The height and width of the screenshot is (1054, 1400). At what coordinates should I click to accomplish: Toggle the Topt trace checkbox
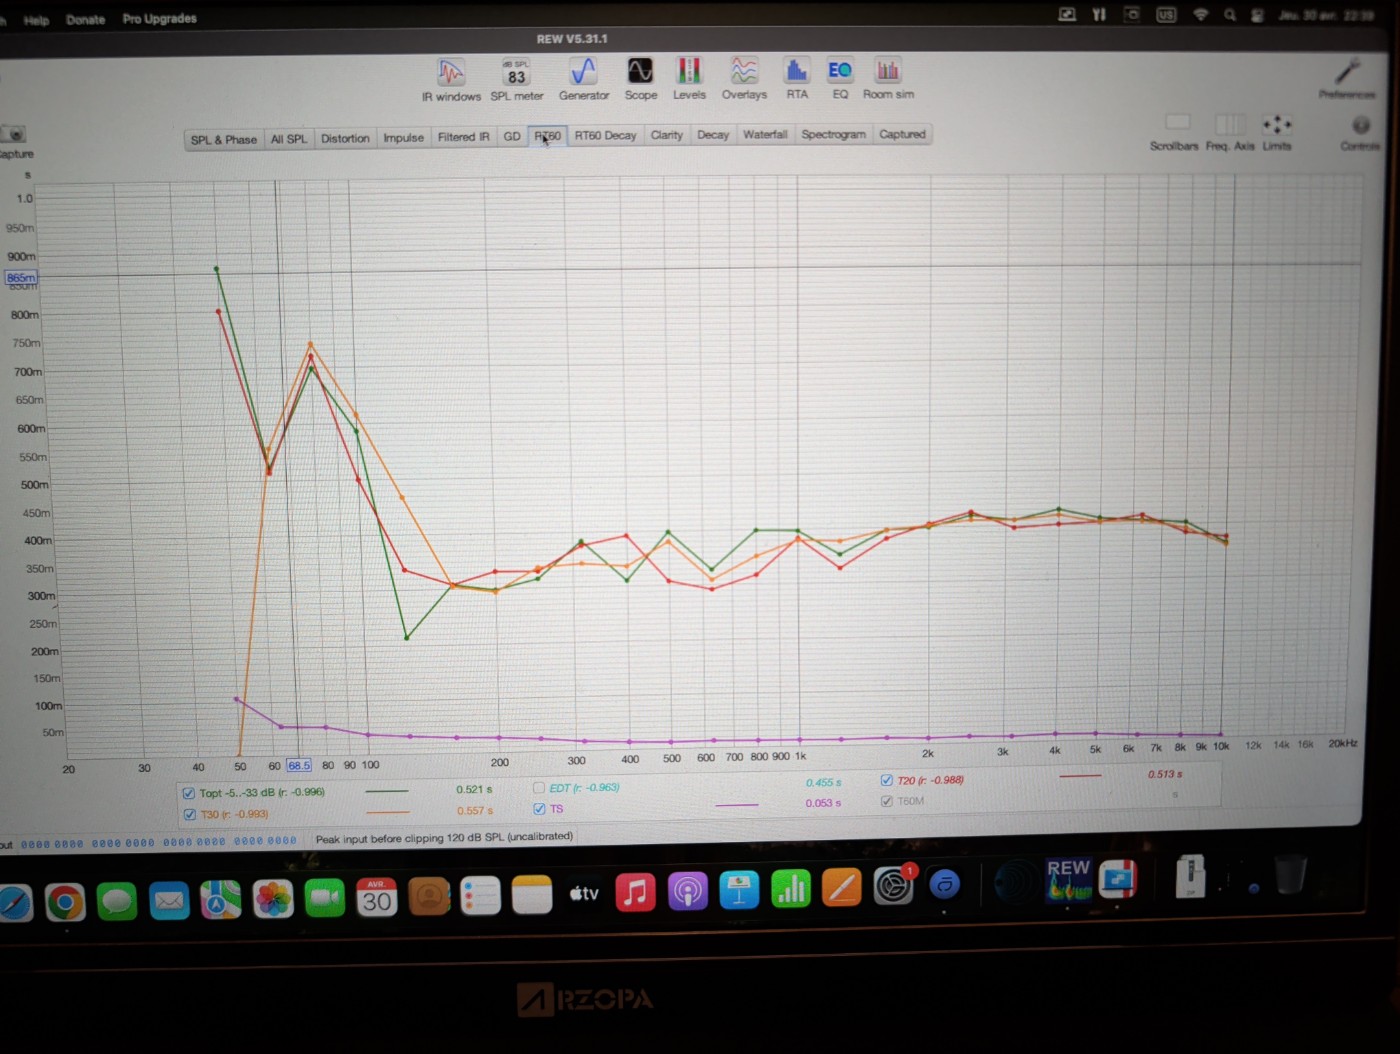188,793
